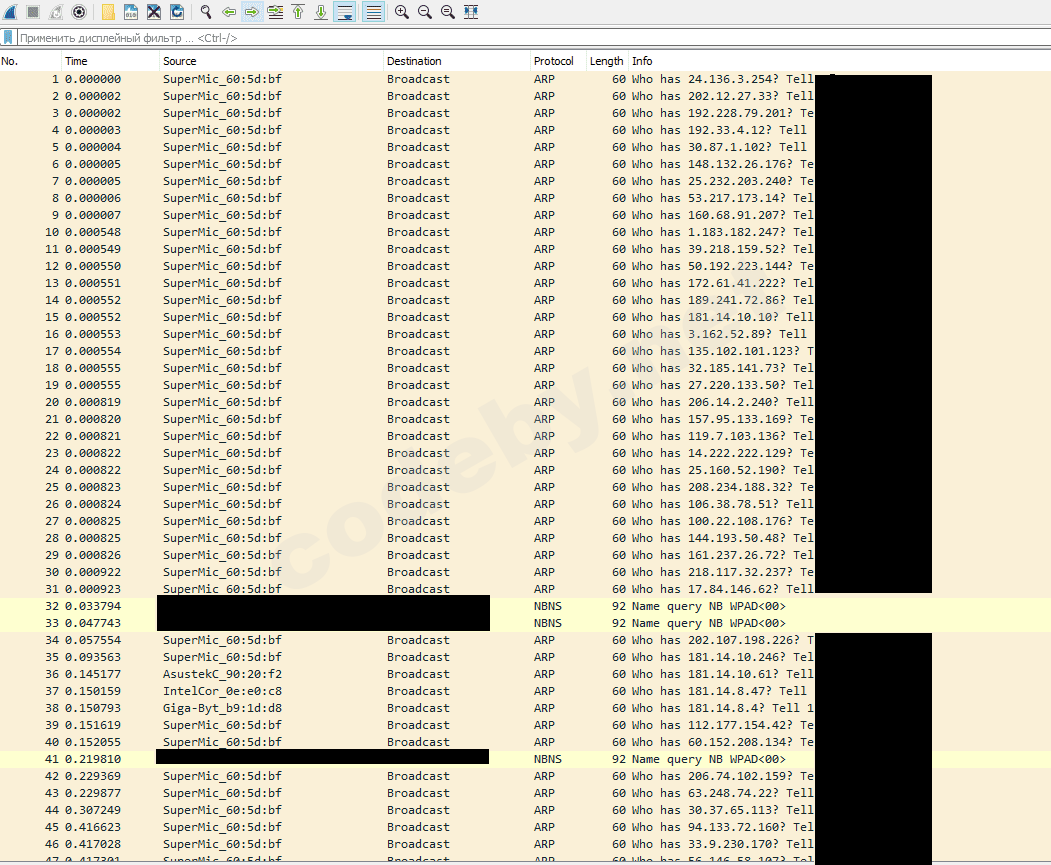Find a packet with magnifier icon
This screenshot has width=1051, height=865.
pyautogui.click(x=206, y=11)
